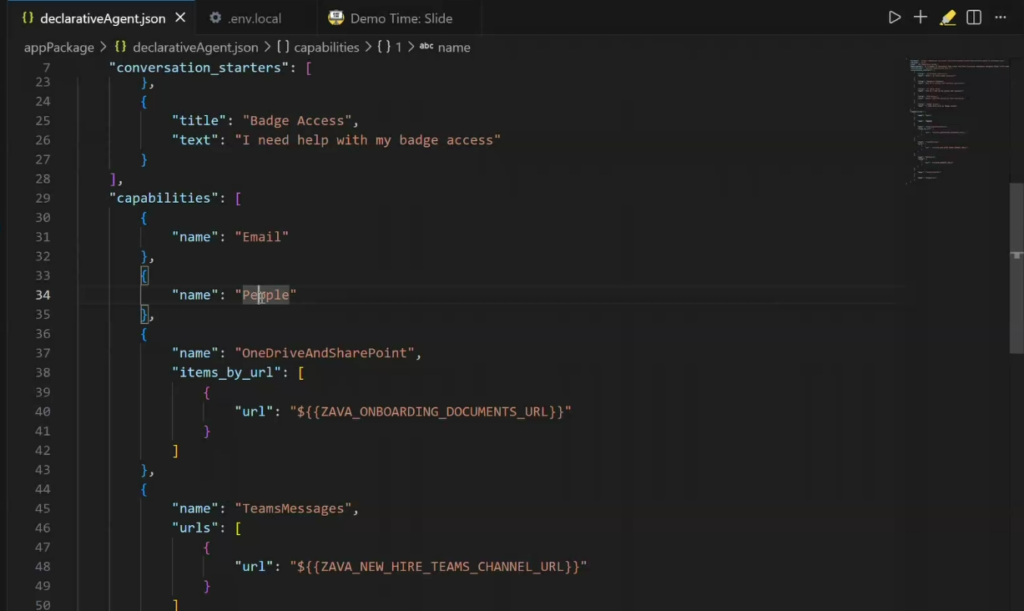
Task: Click the plus icon in editor toolbar
Action: tap(921, 18)
